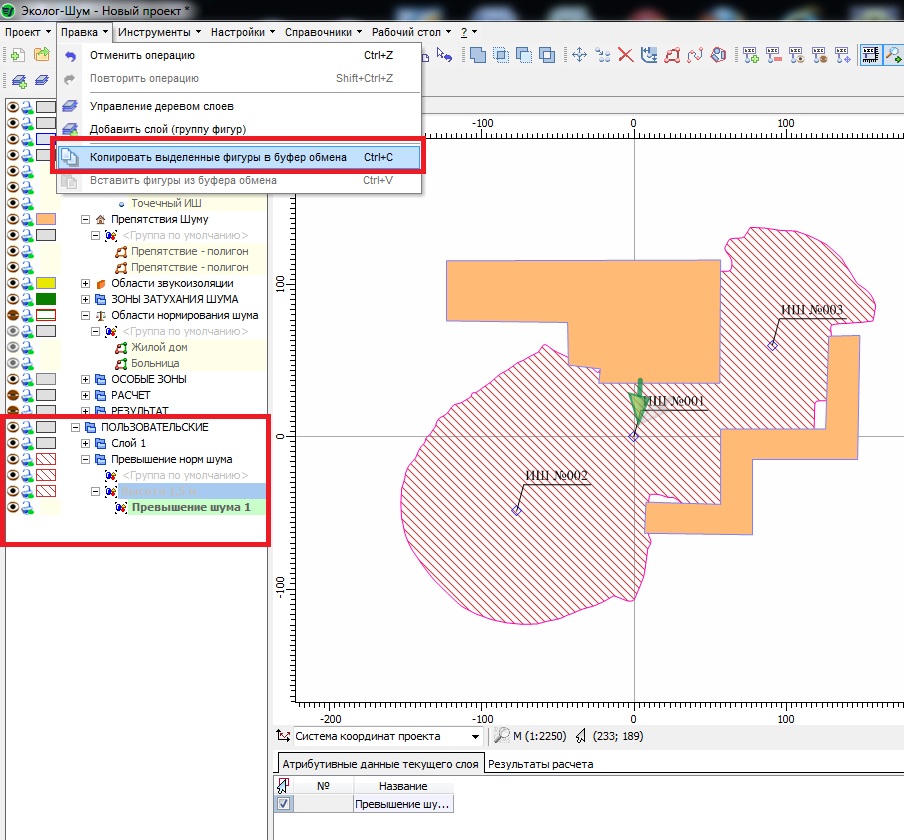Click the polyline curve tool in toolbar

[696, 55]
